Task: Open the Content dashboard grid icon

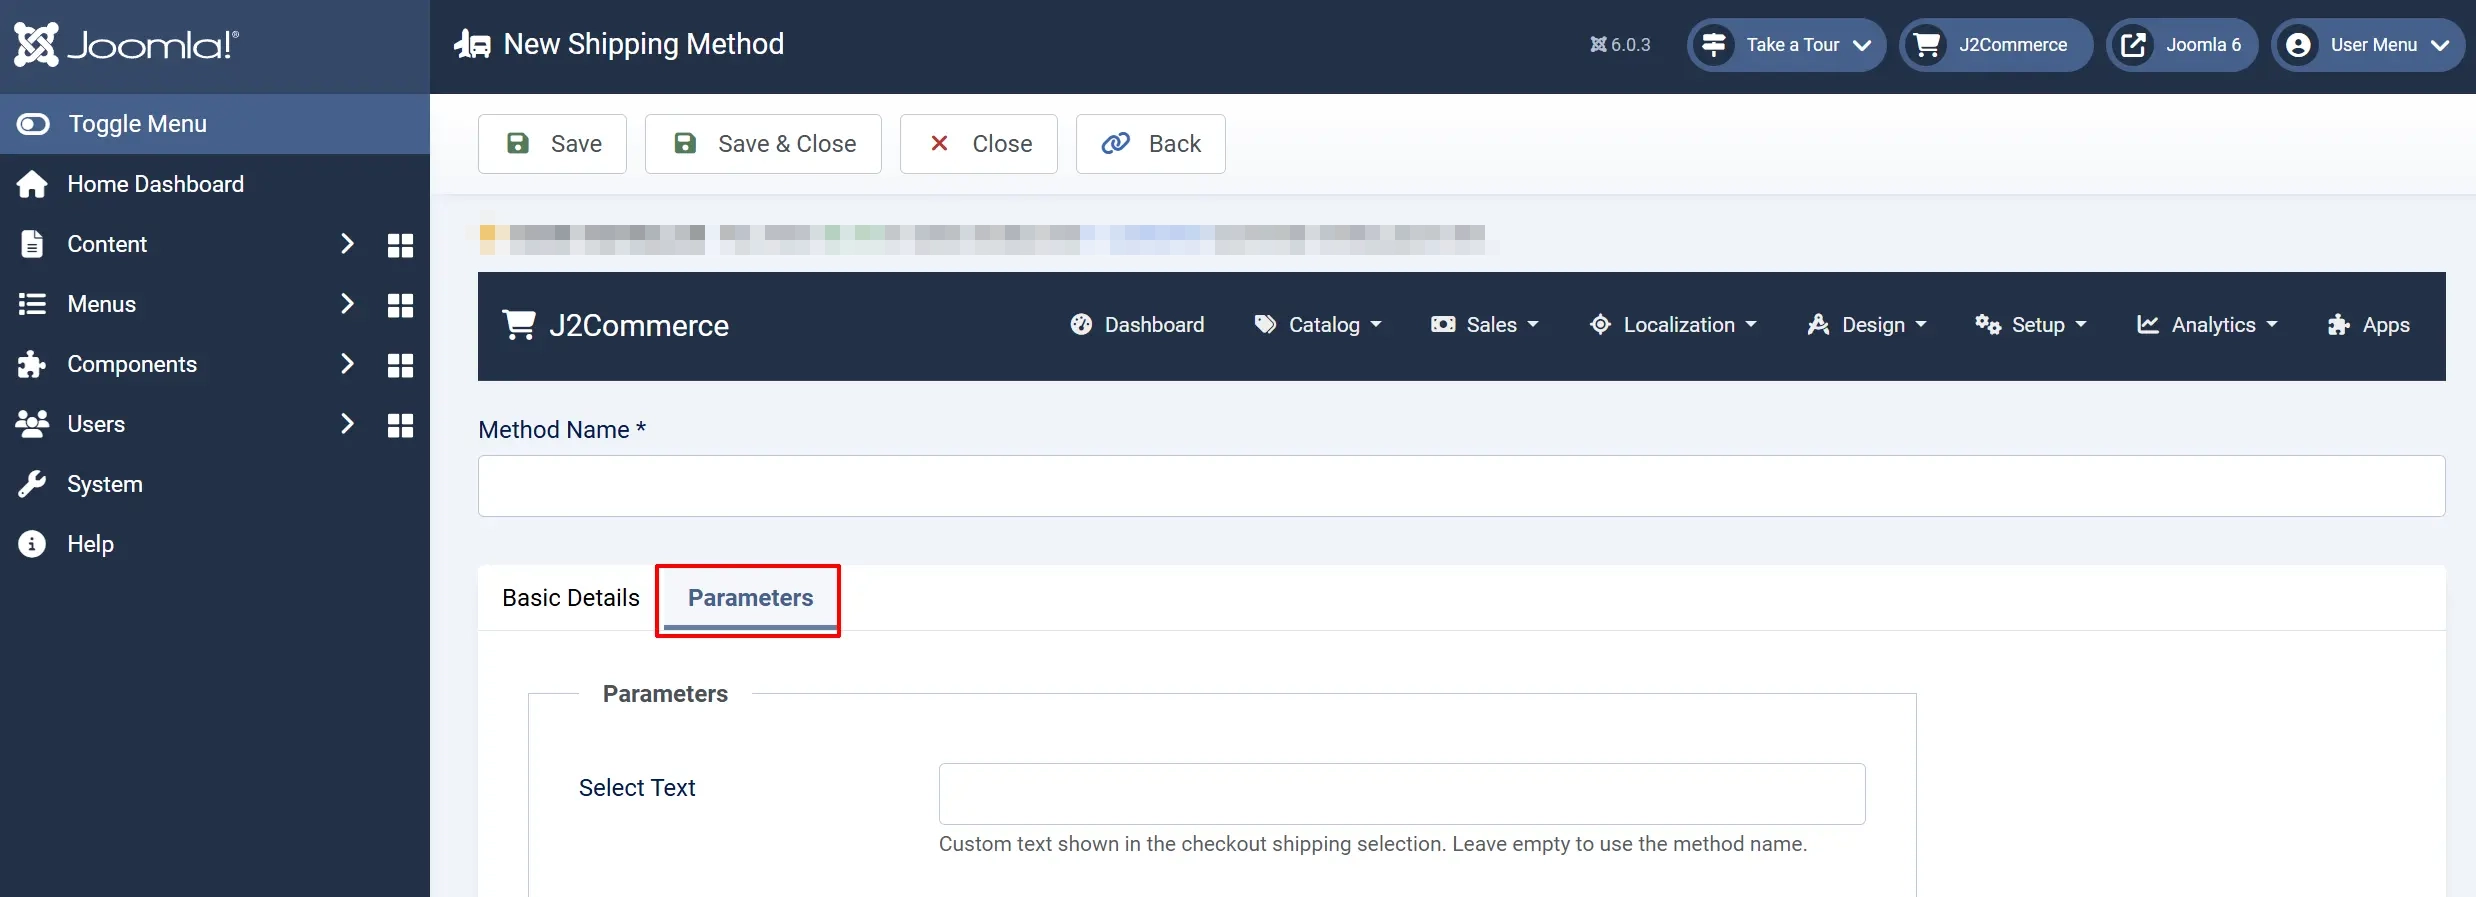Action: [400, 245]
